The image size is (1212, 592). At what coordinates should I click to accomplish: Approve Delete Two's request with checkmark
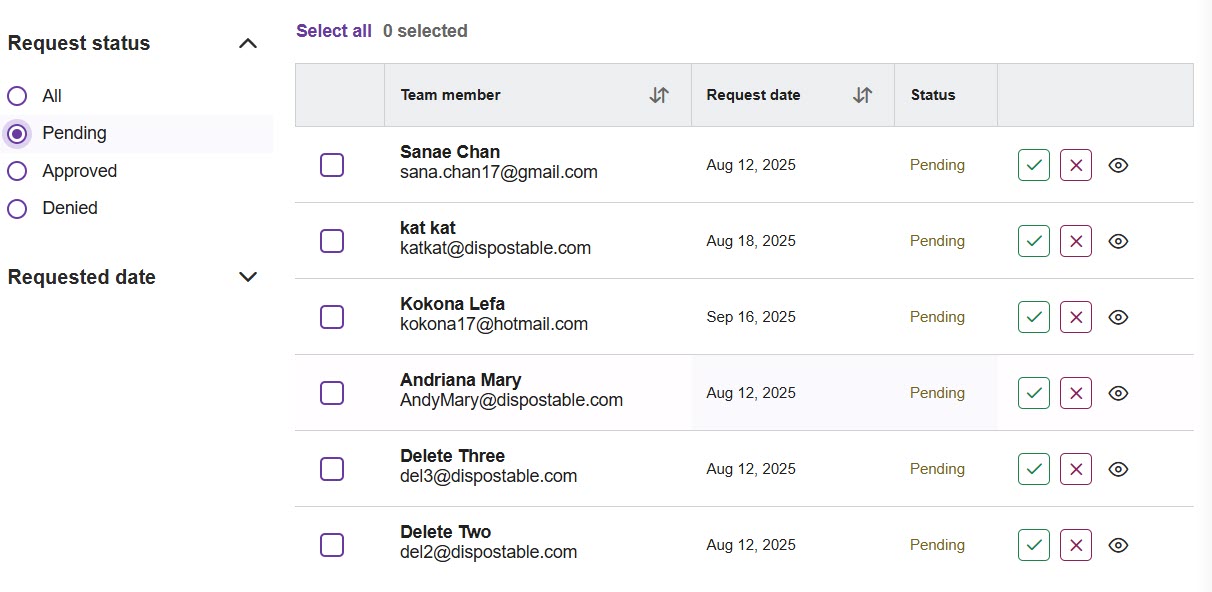1034,545
